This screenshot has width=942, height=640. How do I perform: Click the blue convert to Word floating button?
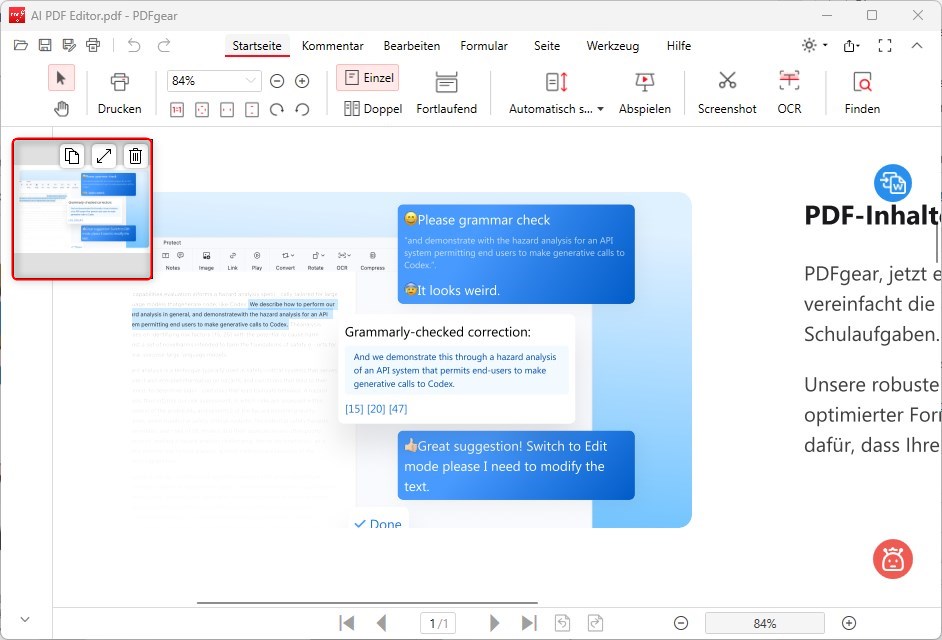[892, 183]
